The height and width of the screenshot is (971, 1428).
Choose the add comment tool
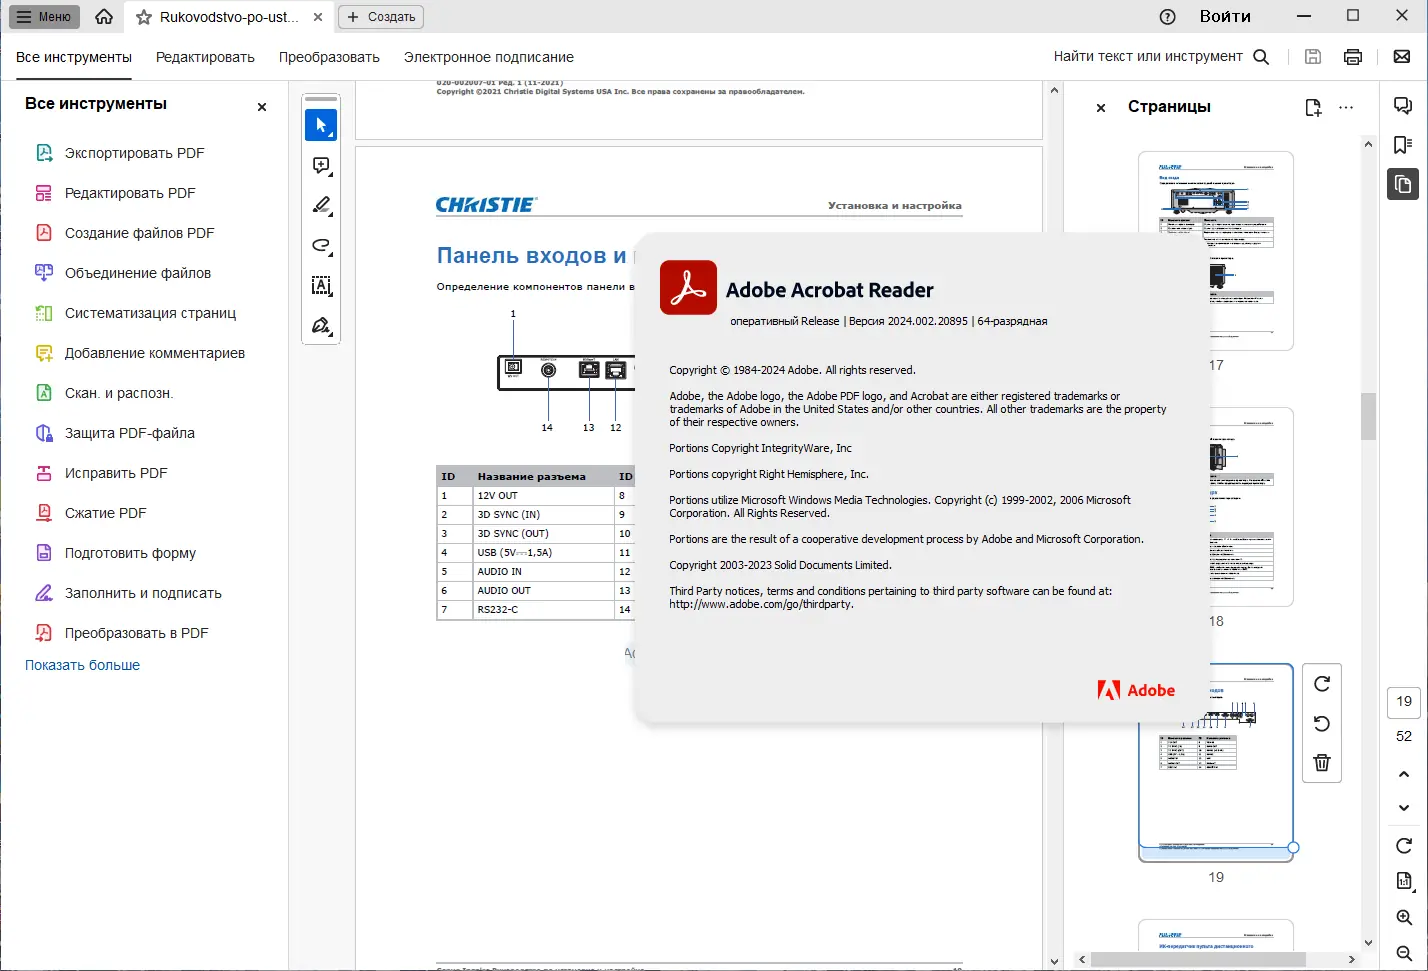click(x=321, y=165)
